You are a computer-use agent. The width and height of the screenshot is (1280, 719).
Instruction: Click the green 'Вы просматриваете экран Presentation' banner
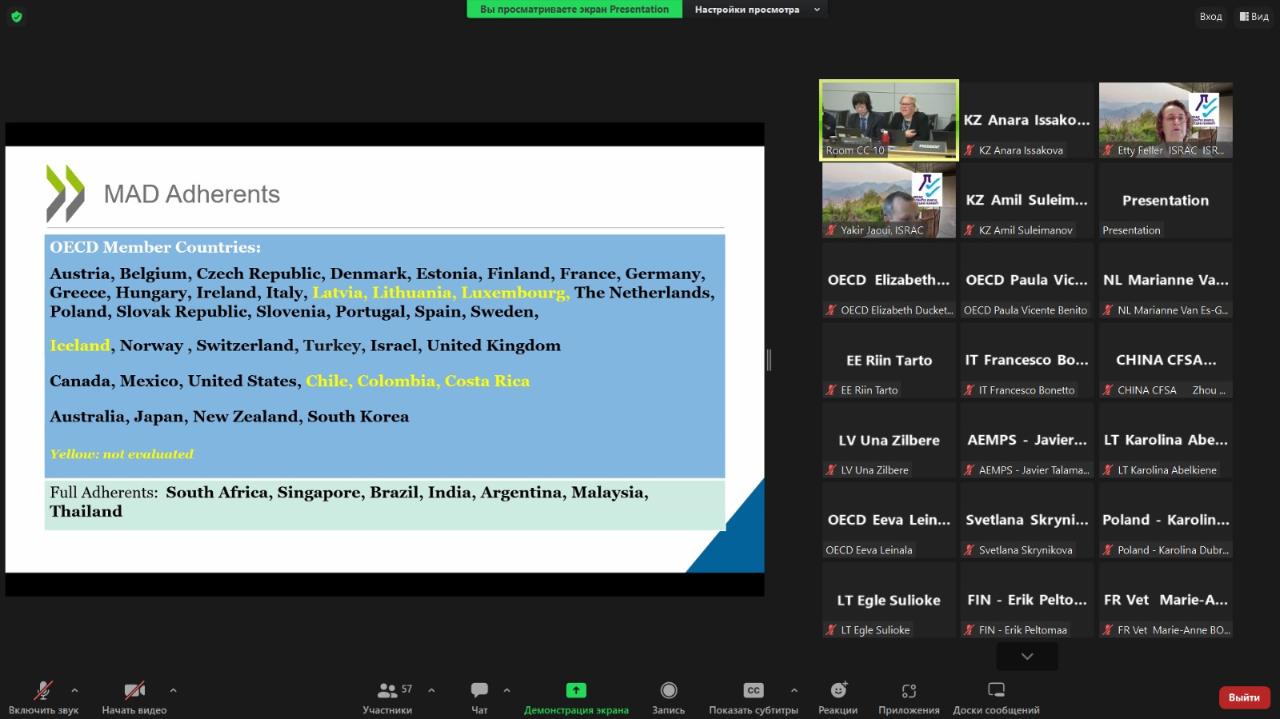574,9
